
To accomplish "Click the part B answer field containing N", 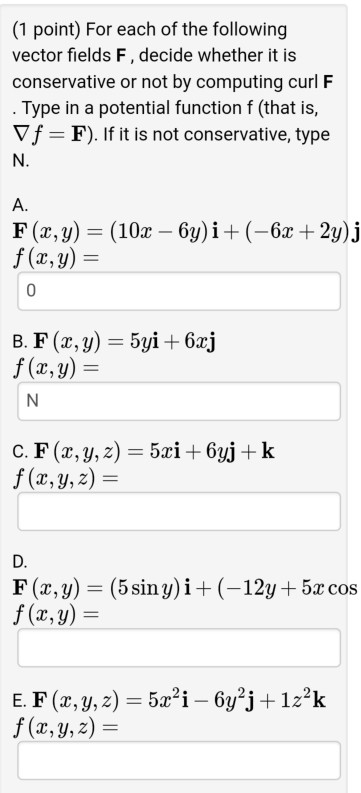I will (x=179, y=401).
